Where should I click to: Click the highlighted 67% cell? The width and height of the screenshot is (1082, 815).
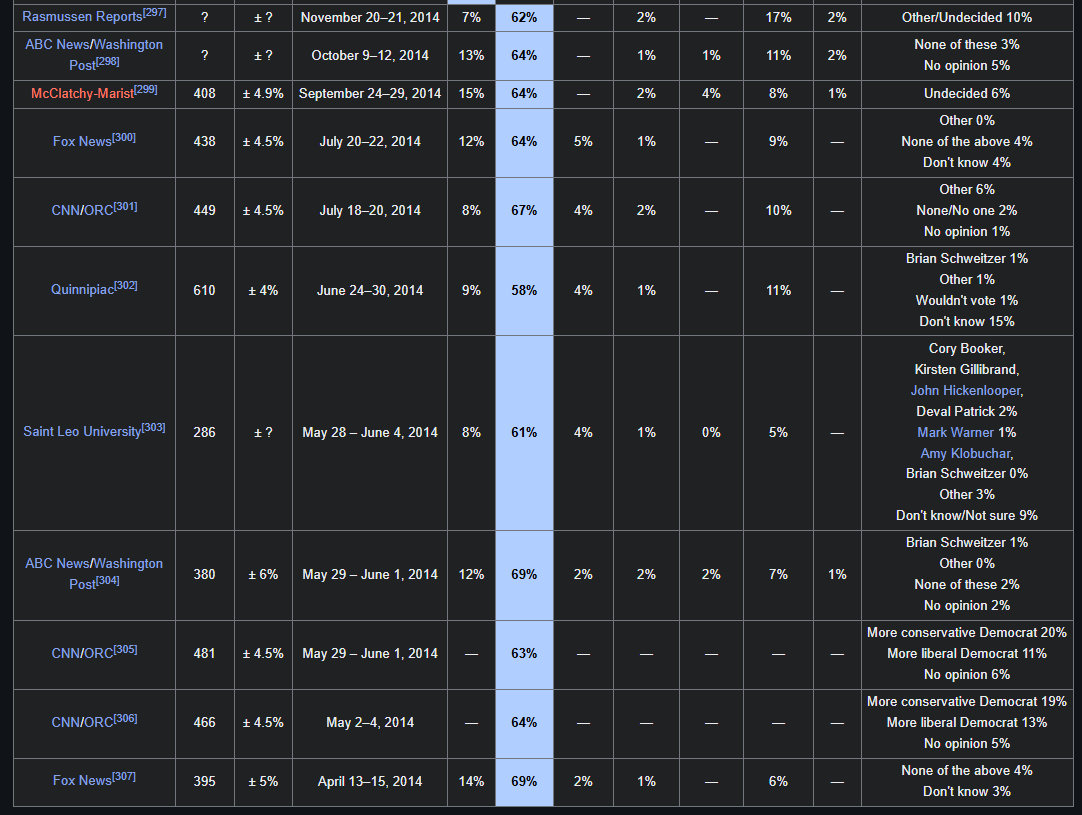pyautogui.click(x=524, y=211)
